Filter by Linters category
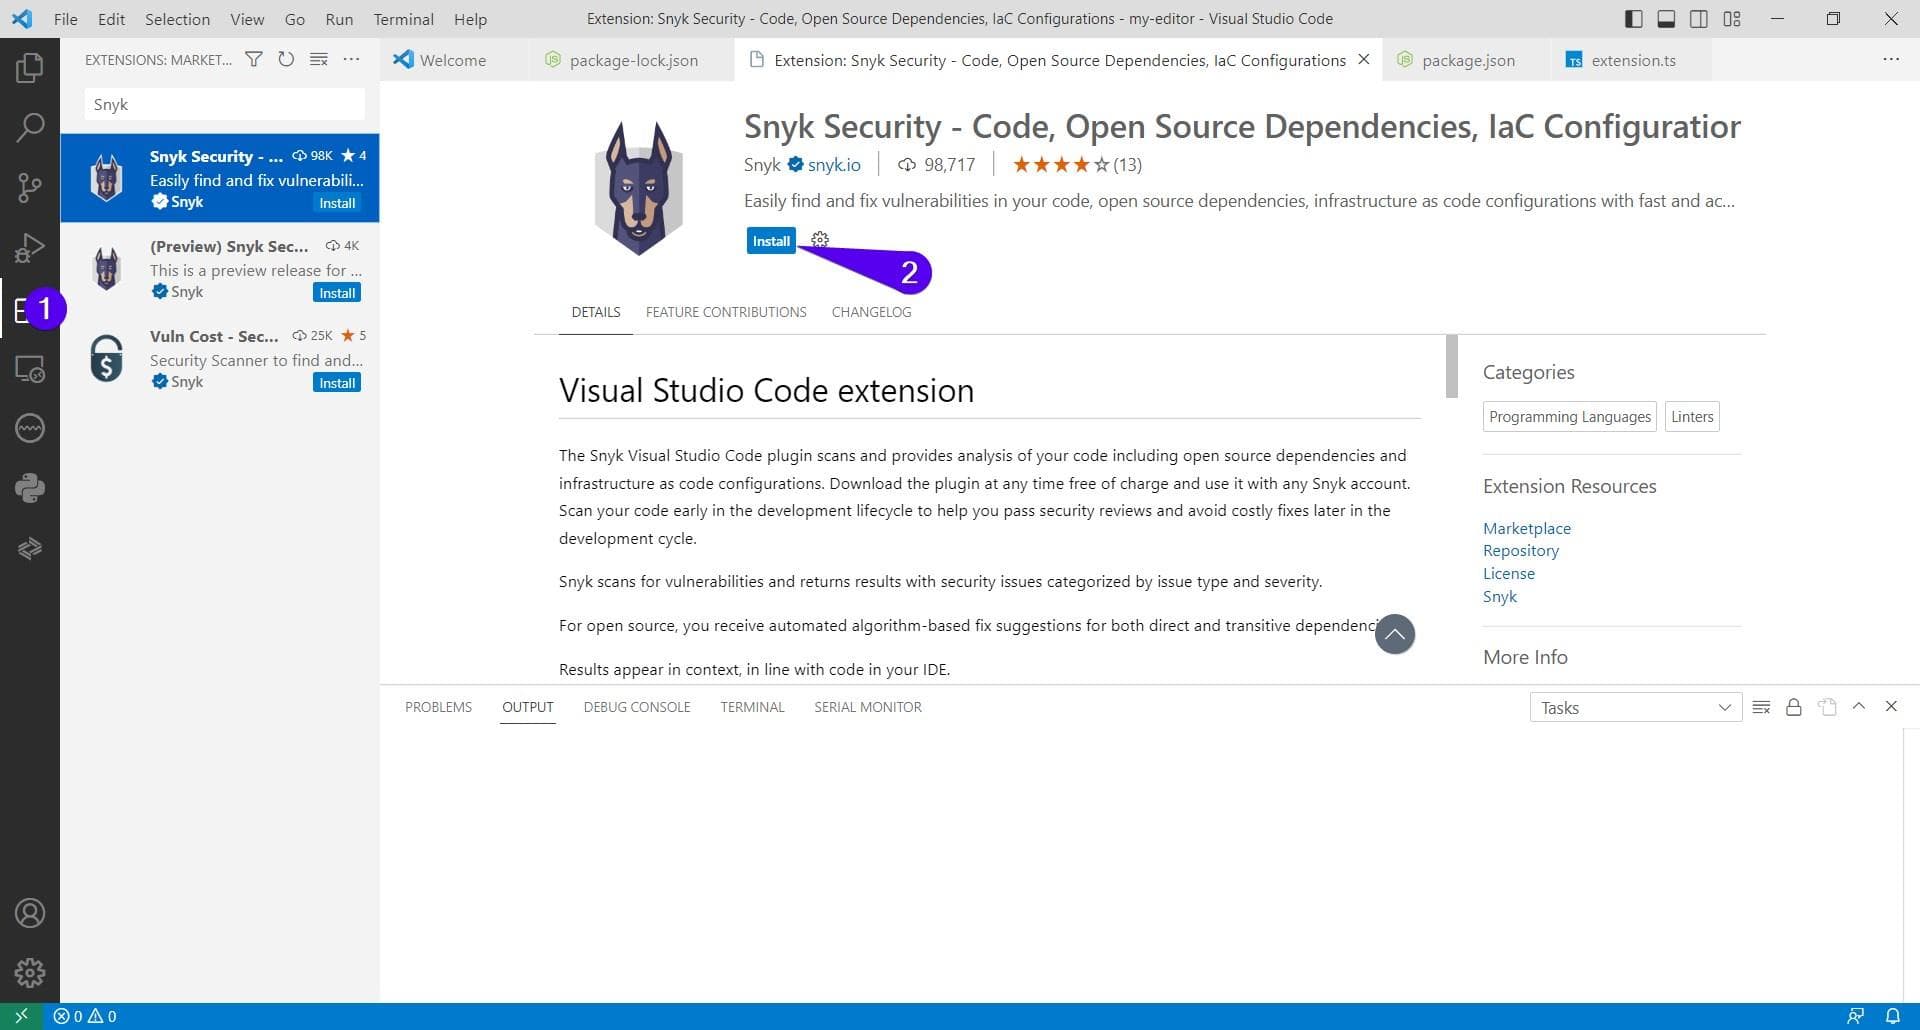The image size is (1920, 1030). click(1692, 417)
